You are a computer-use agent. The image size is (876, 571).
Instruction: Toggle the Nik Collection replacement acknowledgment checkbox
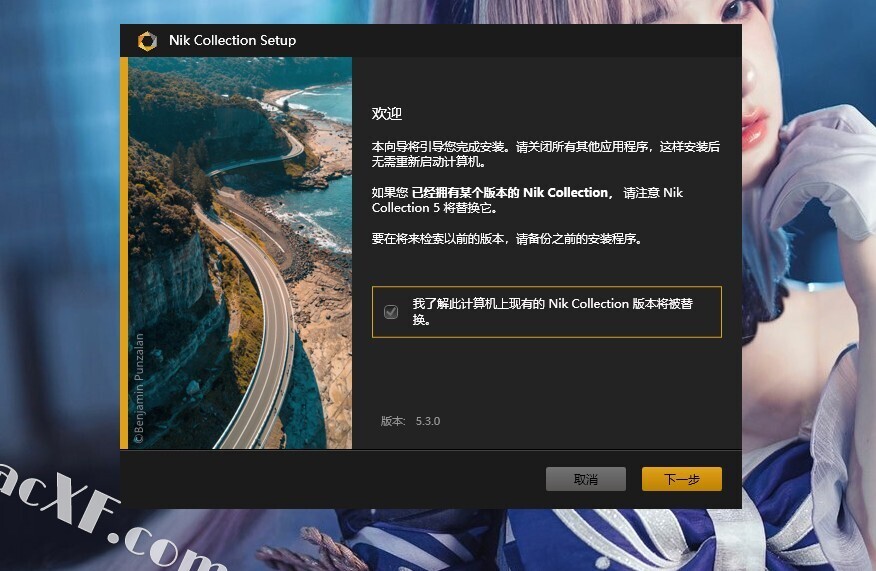pyautogui.click(x=391, y=312)
